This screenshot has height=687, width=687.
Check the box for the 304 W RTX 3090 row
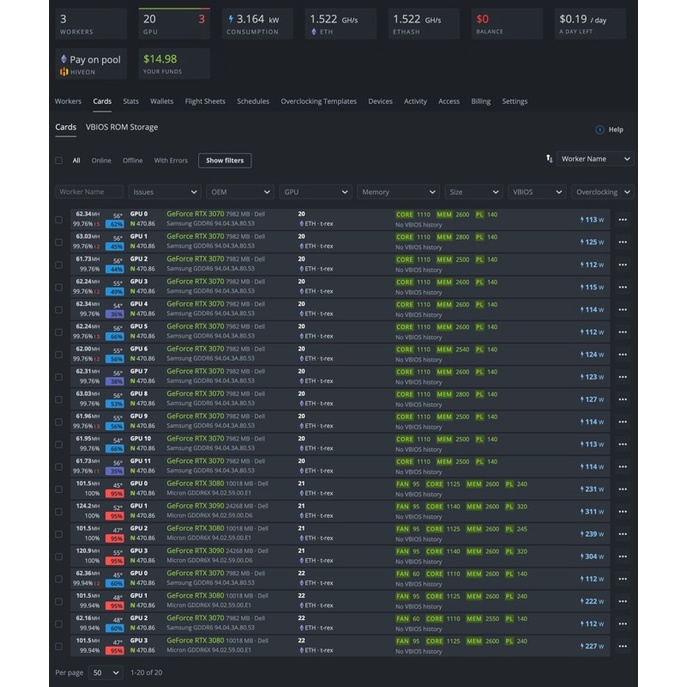coord(59,556)
